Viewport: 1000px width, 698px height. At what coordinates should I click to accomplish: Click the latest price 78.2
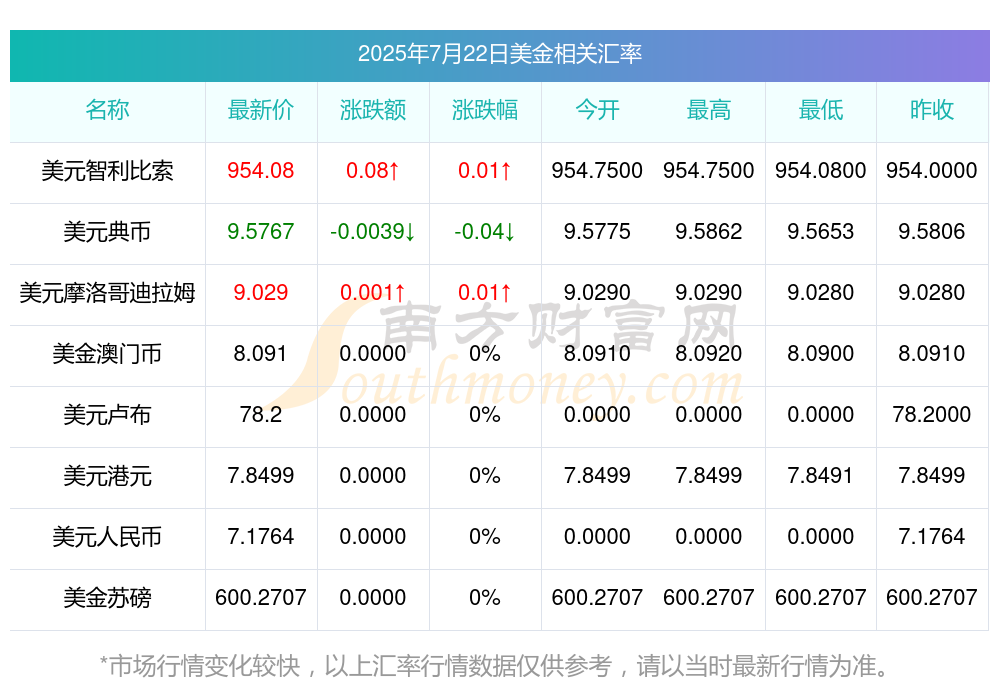point(261,415)
